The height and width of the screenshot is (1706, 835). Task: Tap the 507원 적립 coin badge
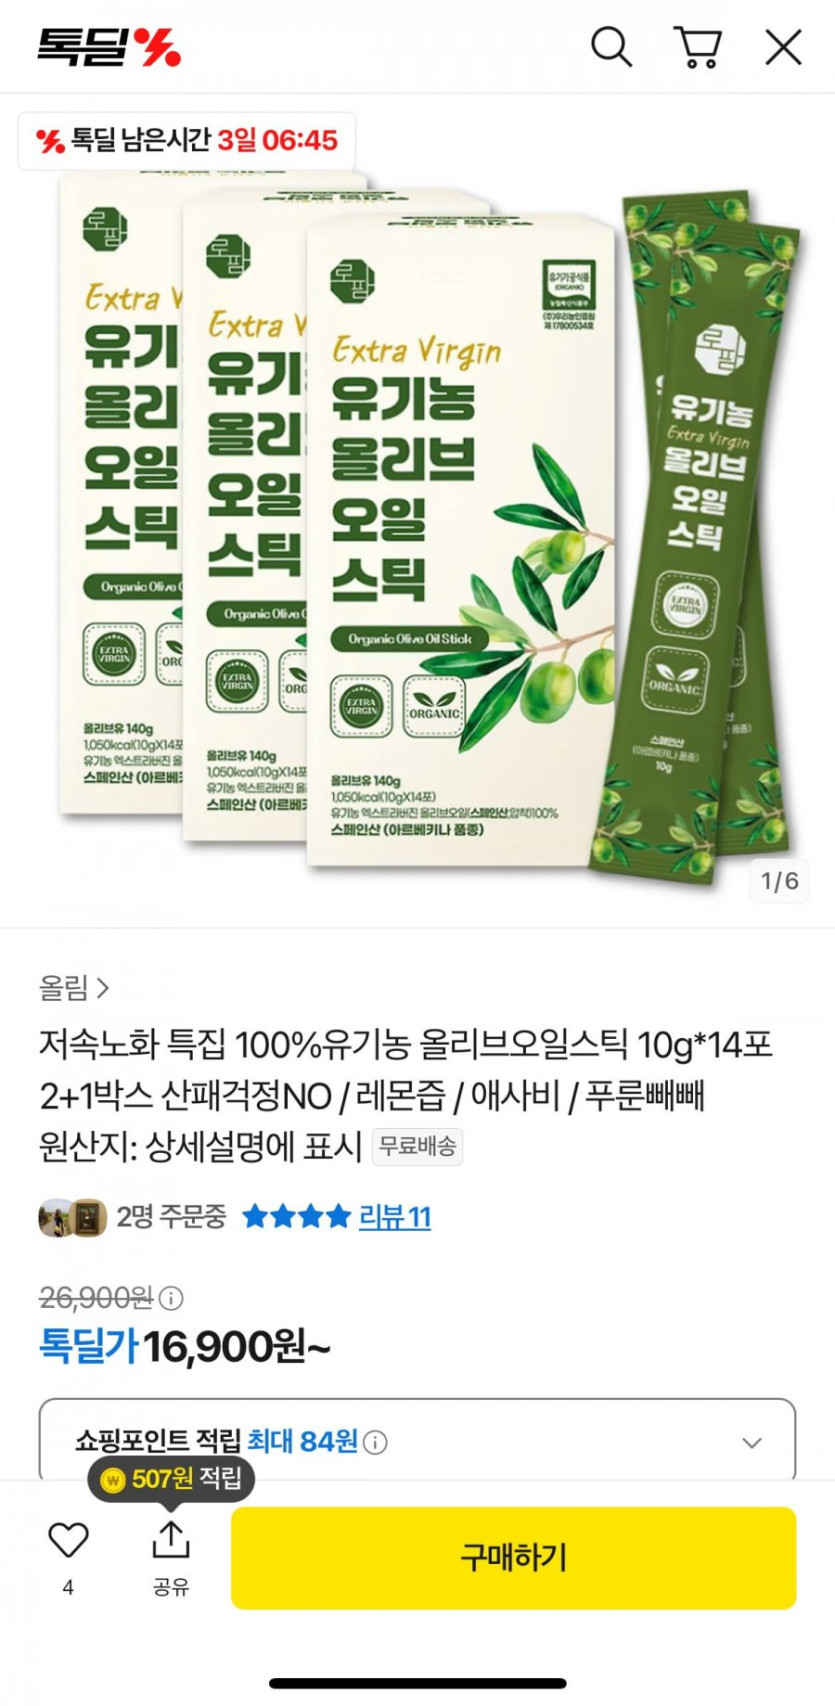171,1478
